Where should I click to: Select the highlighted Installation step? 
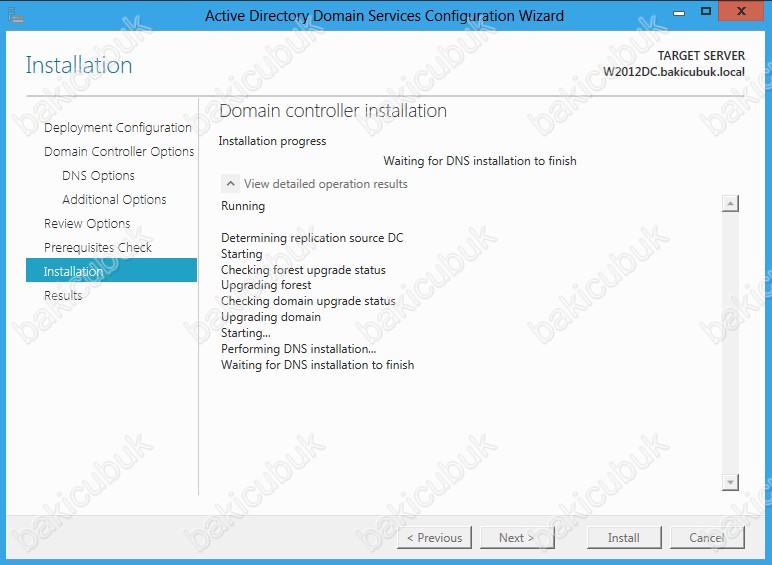(x=111, y=270)
